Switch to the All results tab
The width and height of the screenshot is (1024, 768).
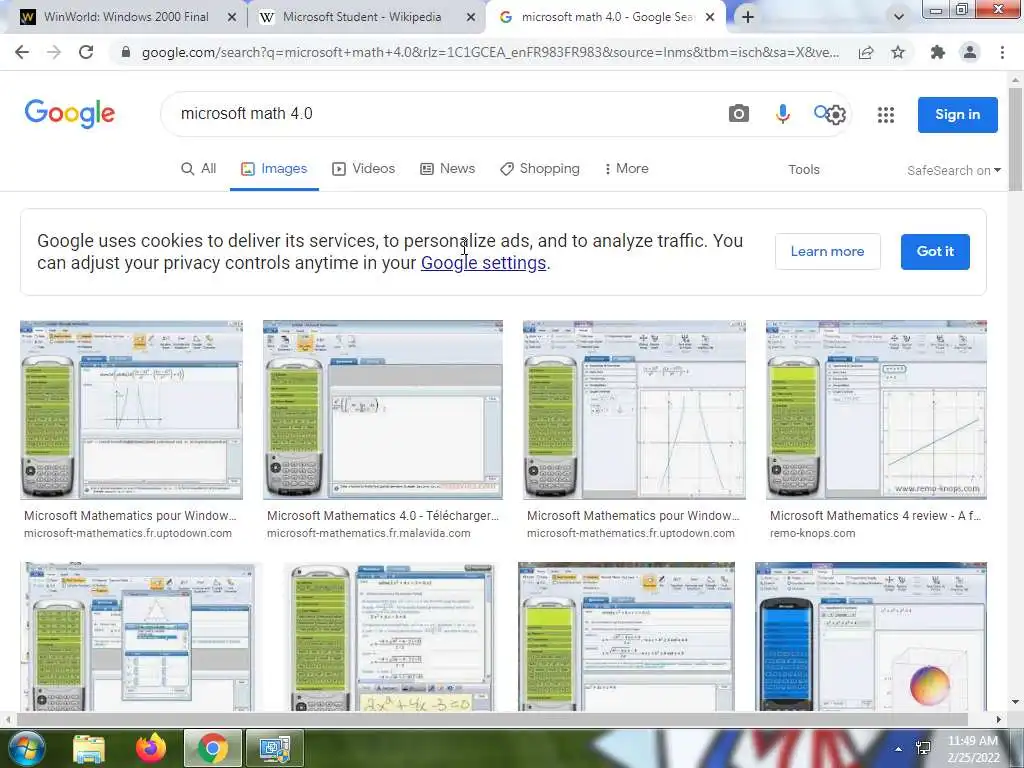point(199,168)
